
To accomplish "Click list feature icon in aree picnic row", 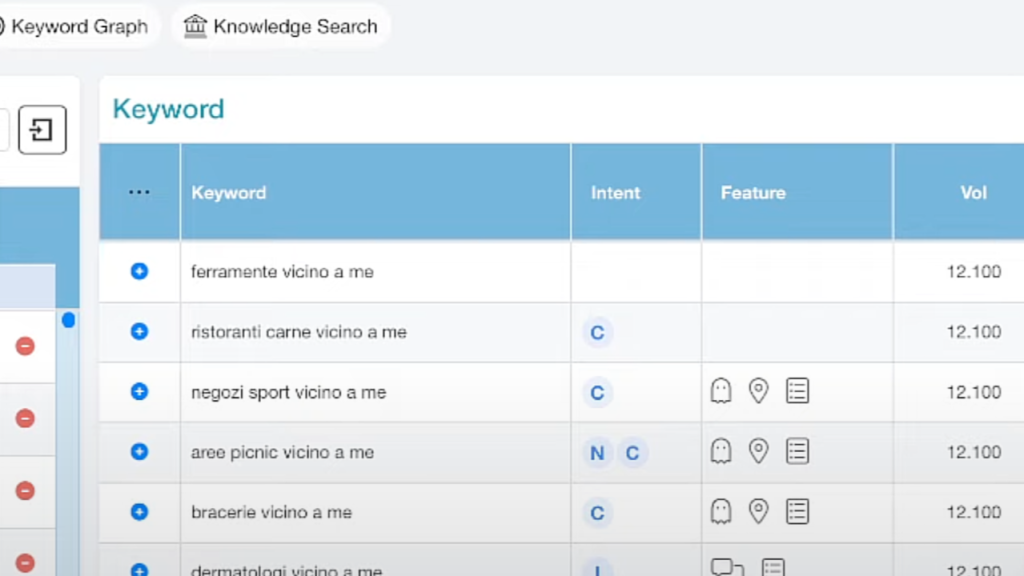I will tap(797, 451).
